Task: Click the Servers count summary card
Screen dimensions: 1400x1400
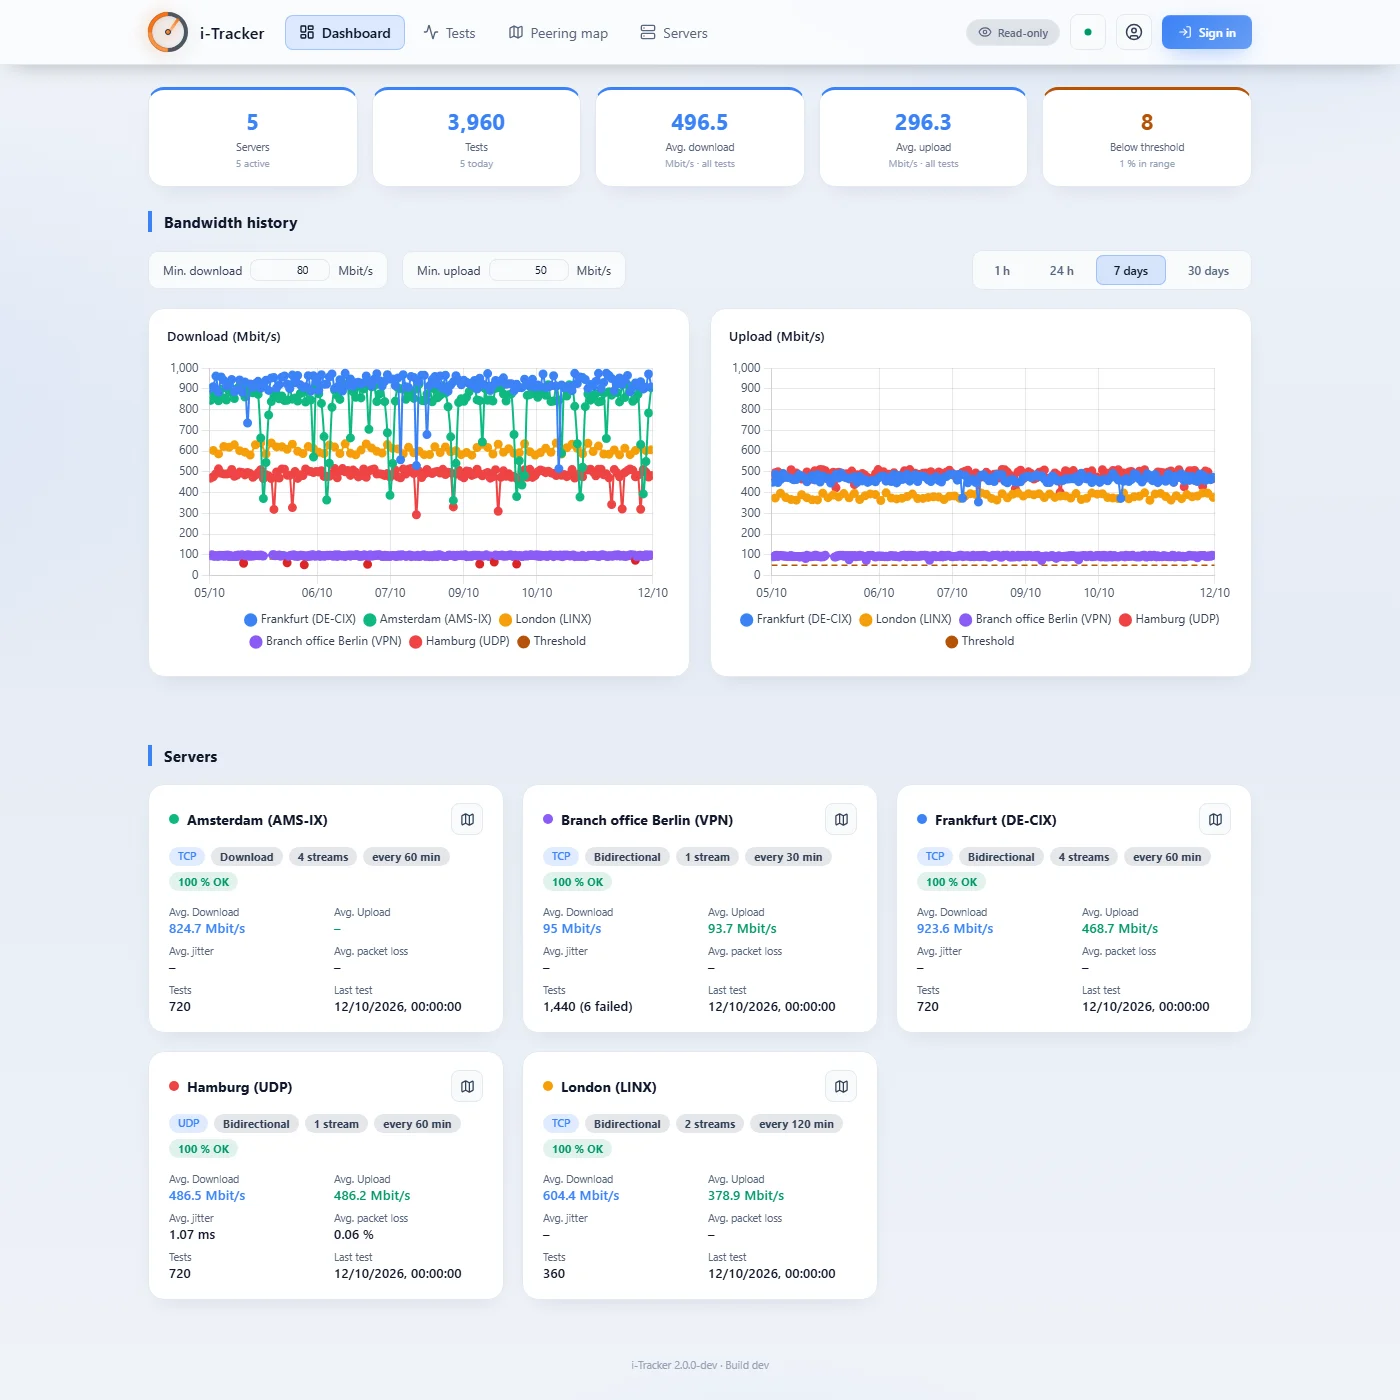Action: point(253,137)
